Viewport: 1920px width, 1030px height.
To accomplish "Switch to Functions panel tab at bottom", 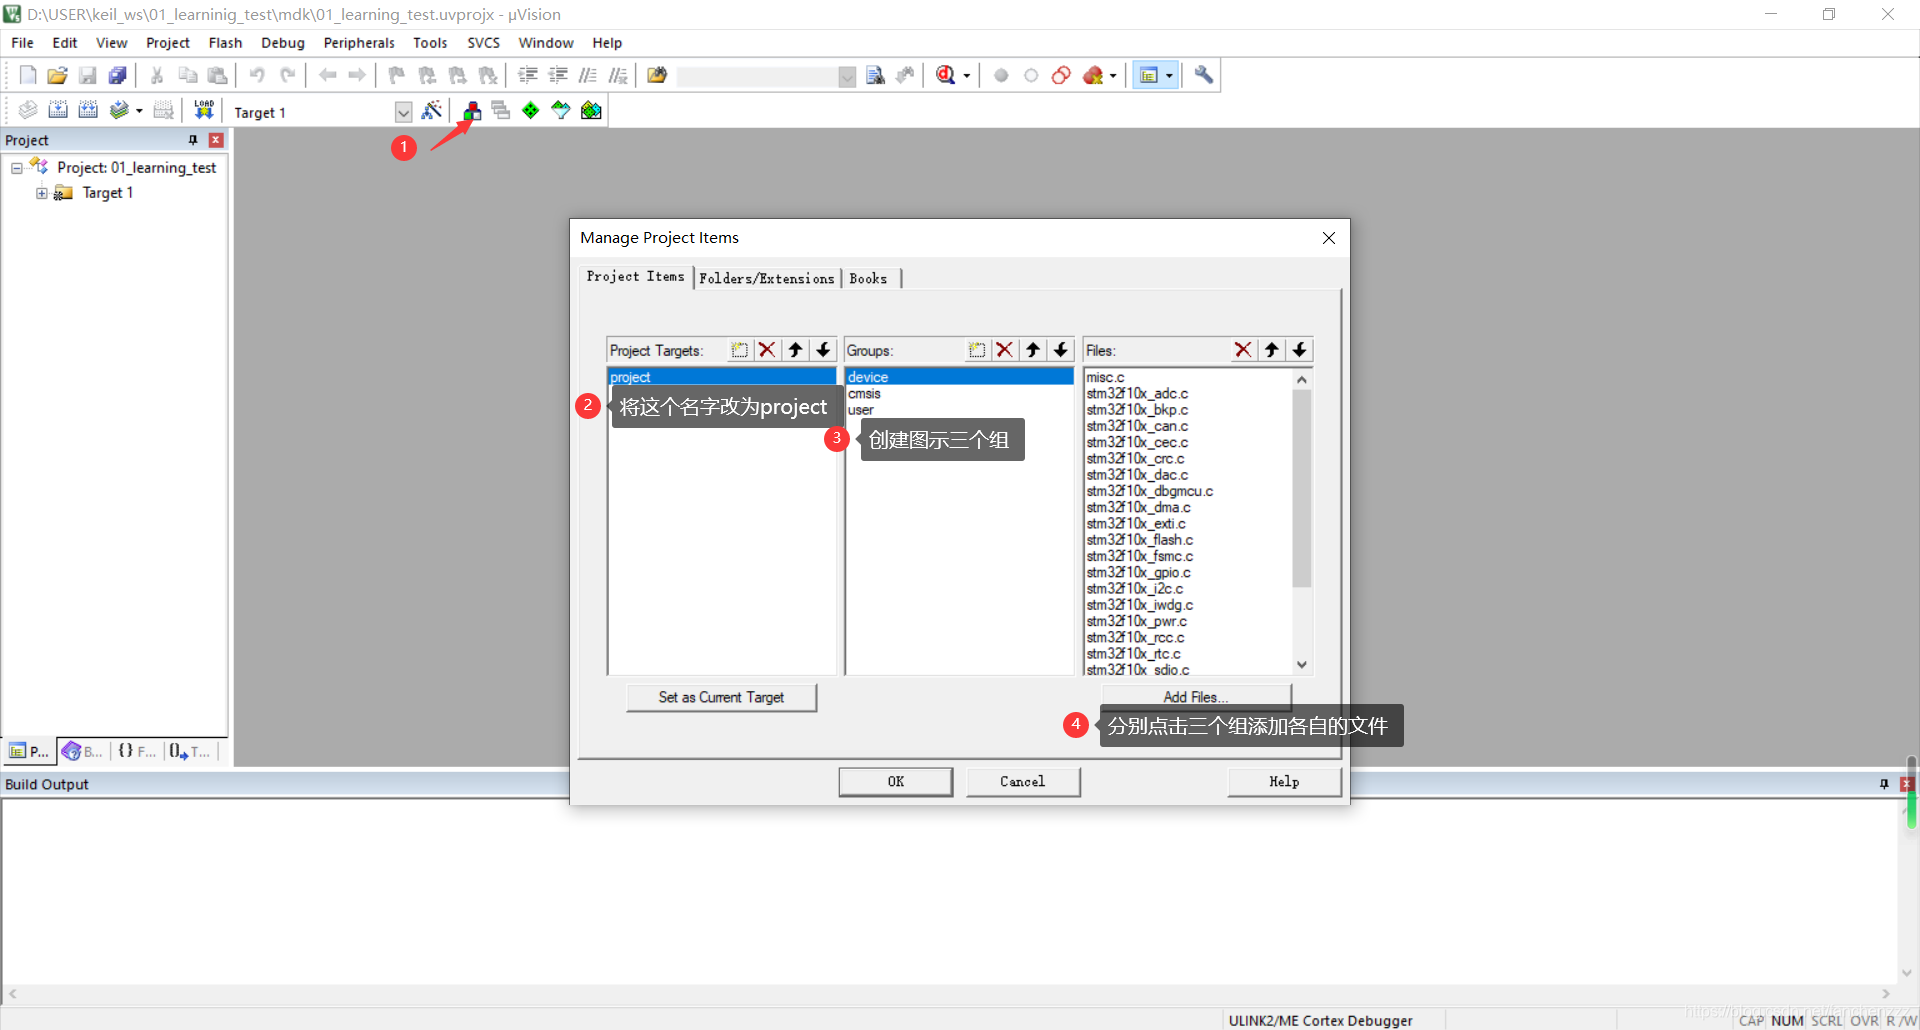I will [137, 751].
